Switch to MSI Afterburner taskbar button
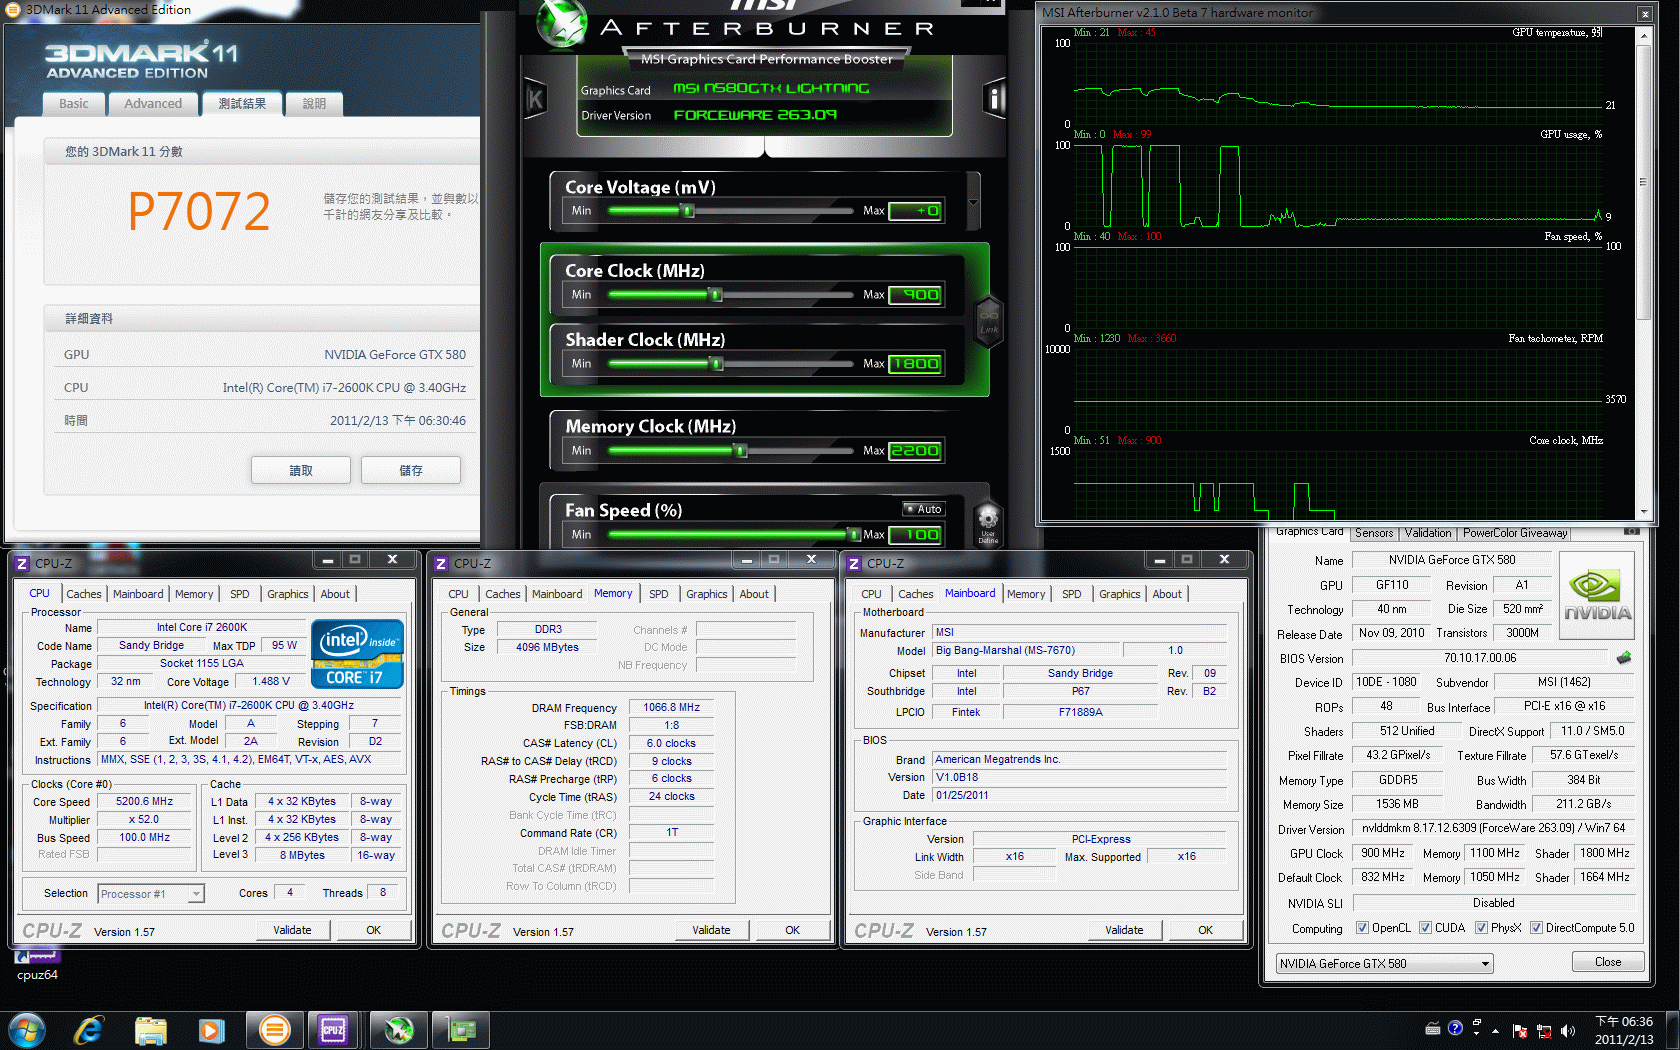Screen dimensions: 1680x1050 (x=398, y=1029)
